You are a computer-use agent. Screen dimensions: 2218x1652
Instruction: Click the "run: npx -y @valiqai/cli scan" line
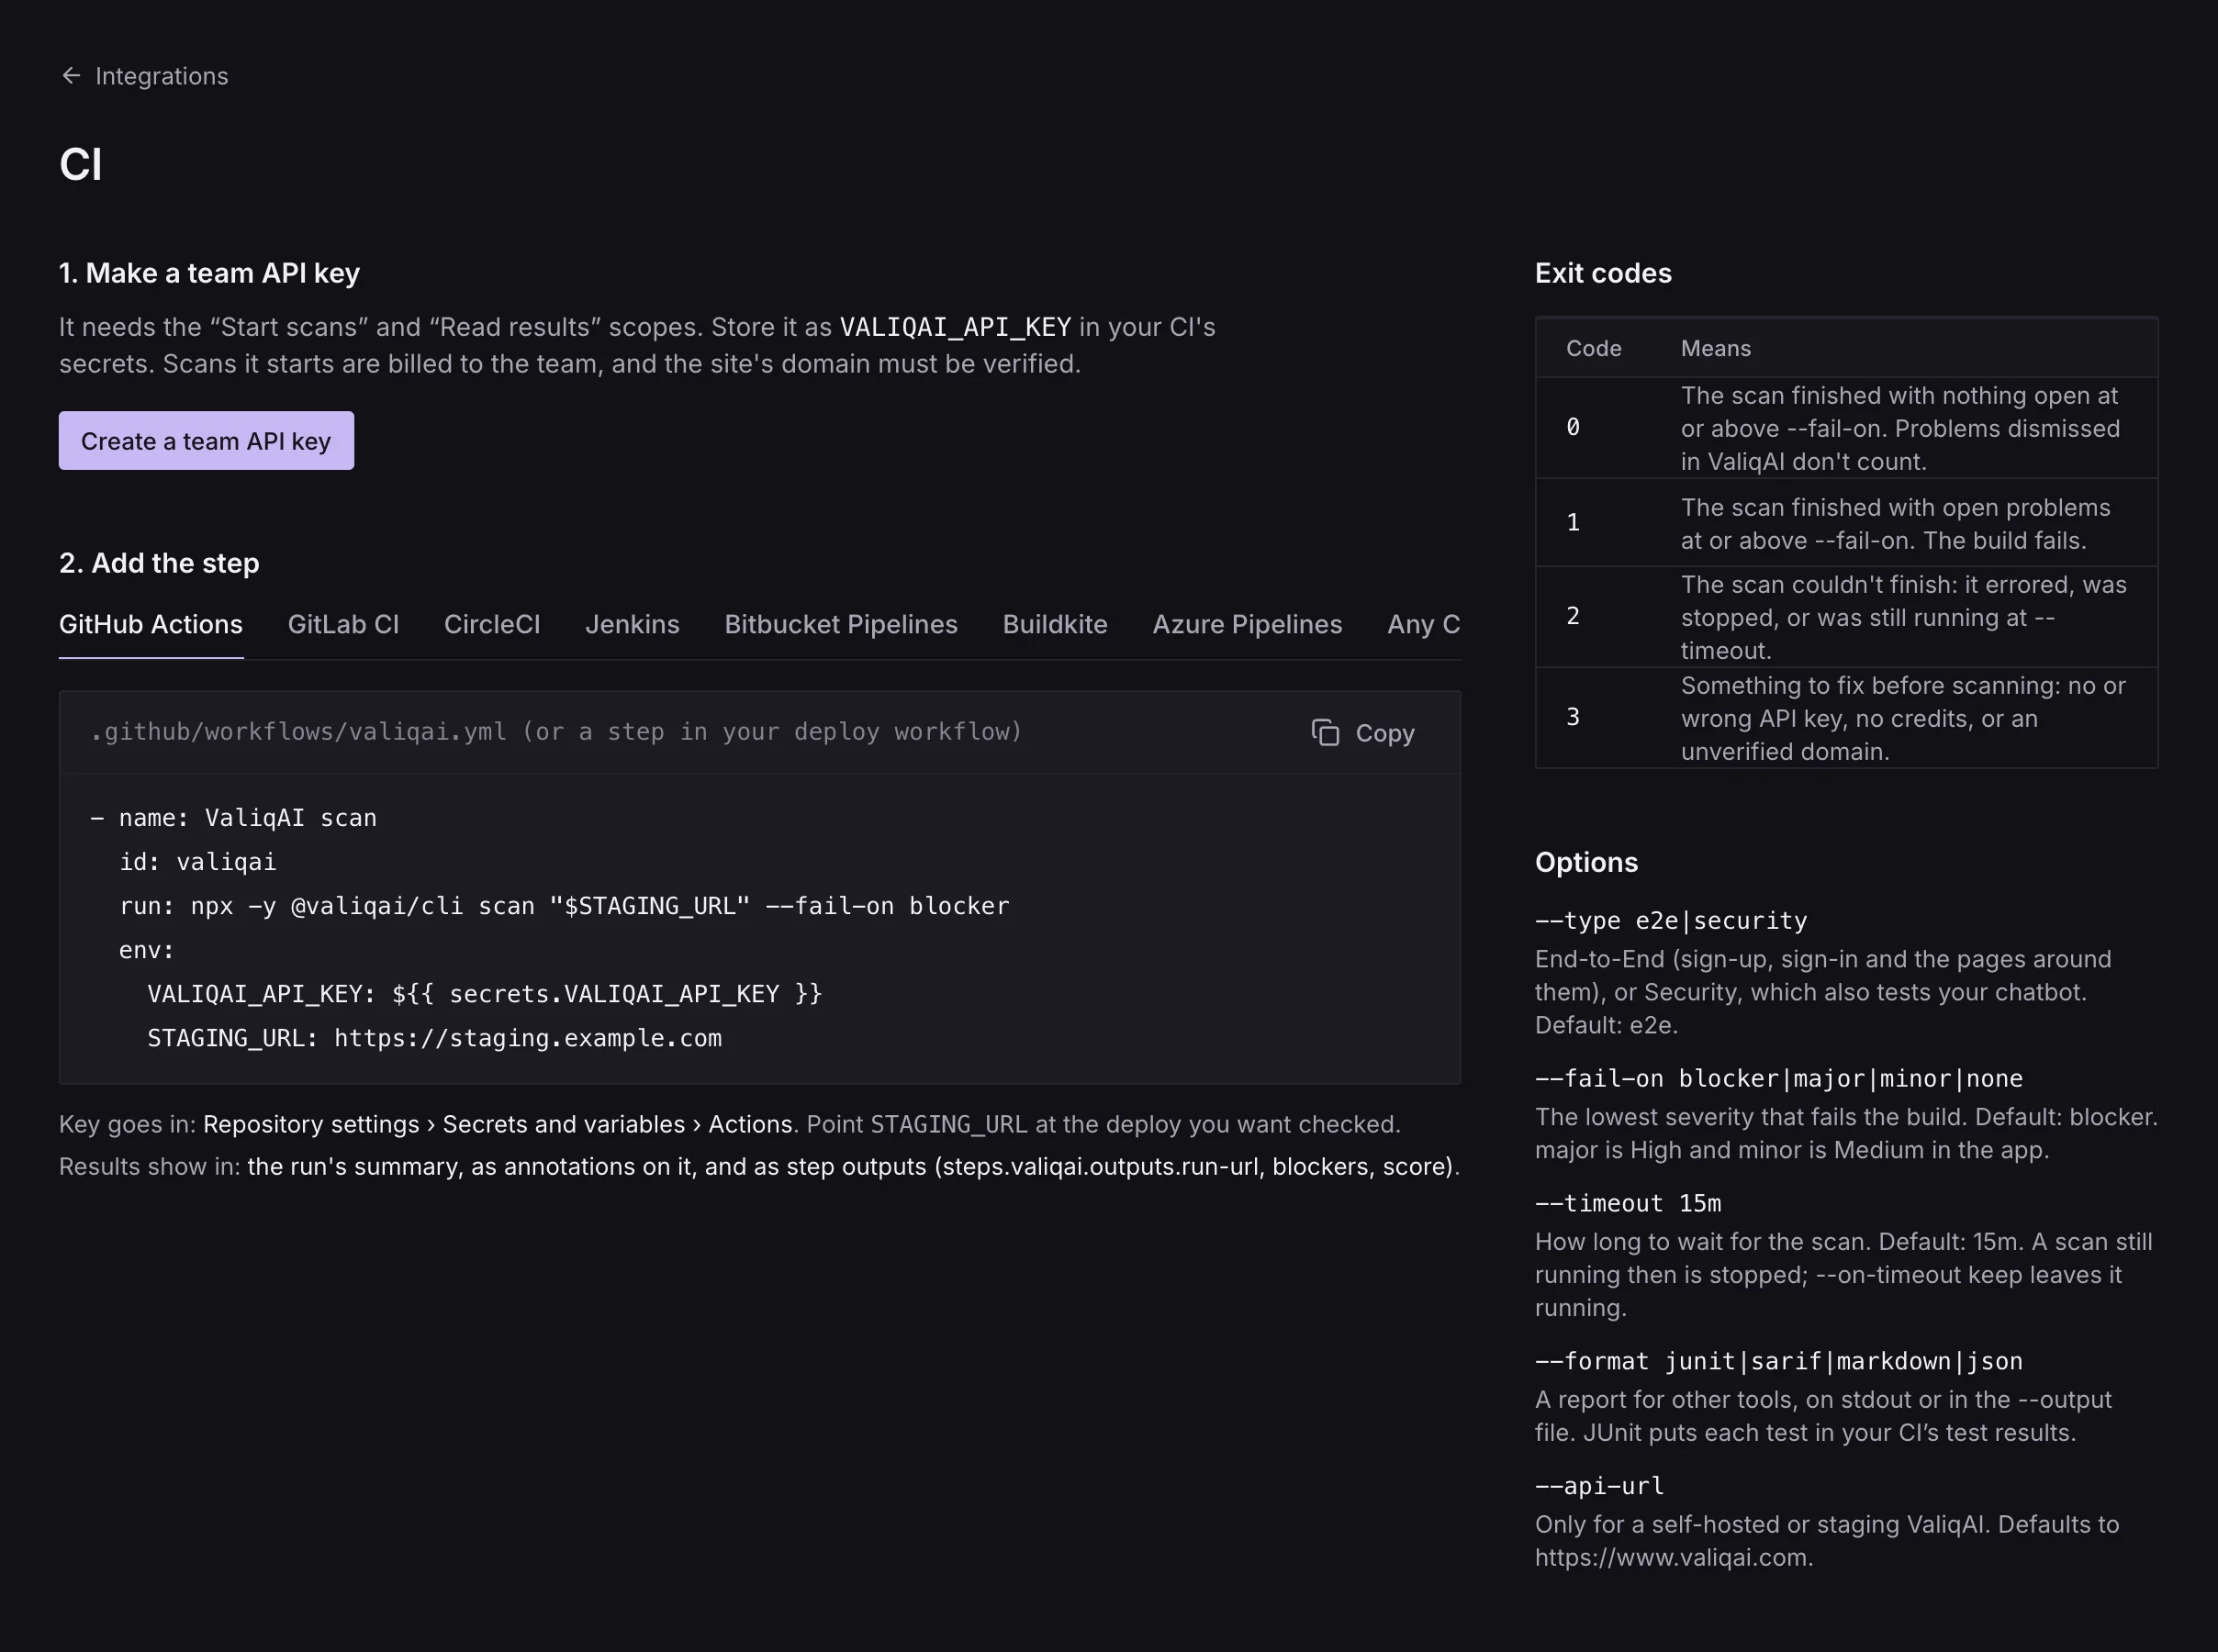tap(564, 906)
